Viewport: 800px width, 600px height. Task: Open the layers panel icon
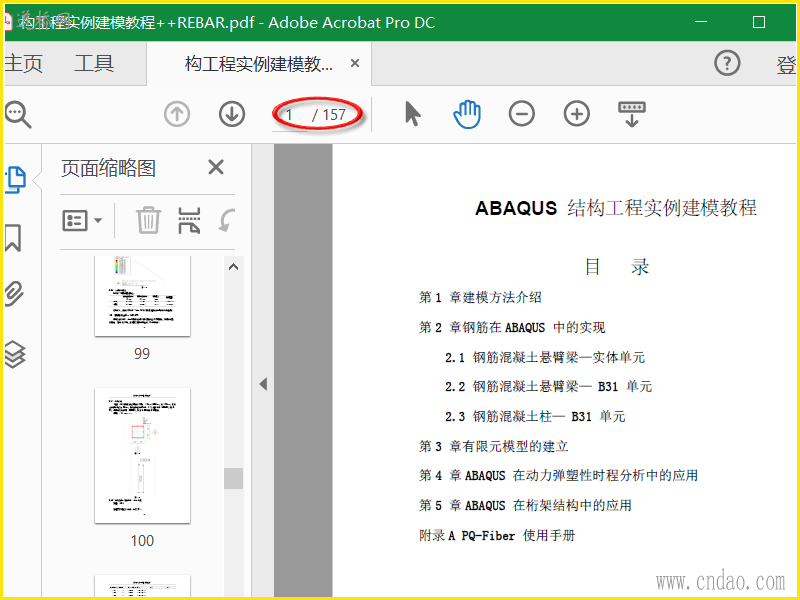(x=14, y=355)
